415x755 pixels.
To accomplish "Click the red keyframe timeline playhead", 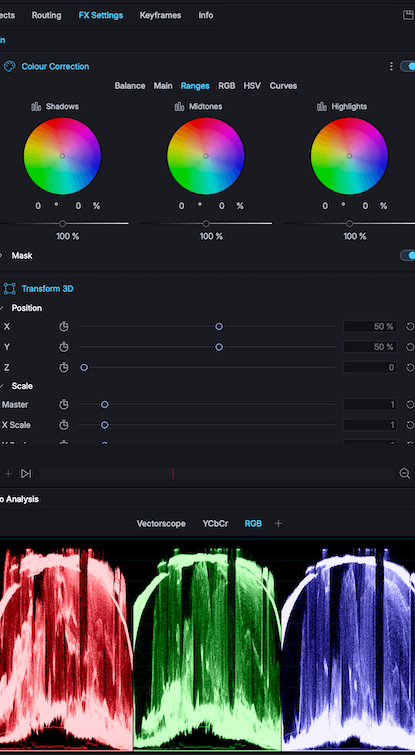I will coord(173,474).
